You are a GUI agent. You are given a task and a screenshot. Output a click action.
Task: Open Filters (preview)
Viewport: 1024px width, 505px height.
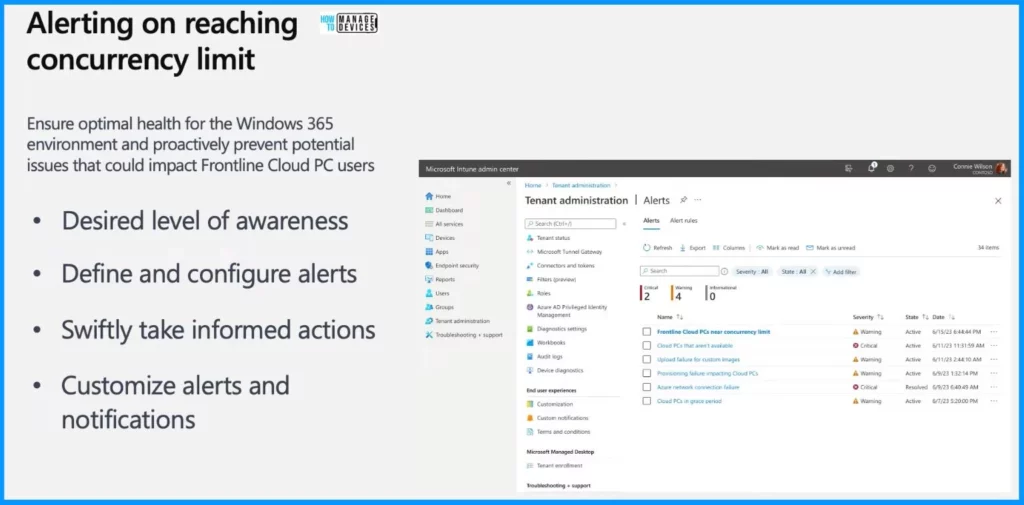551,279
